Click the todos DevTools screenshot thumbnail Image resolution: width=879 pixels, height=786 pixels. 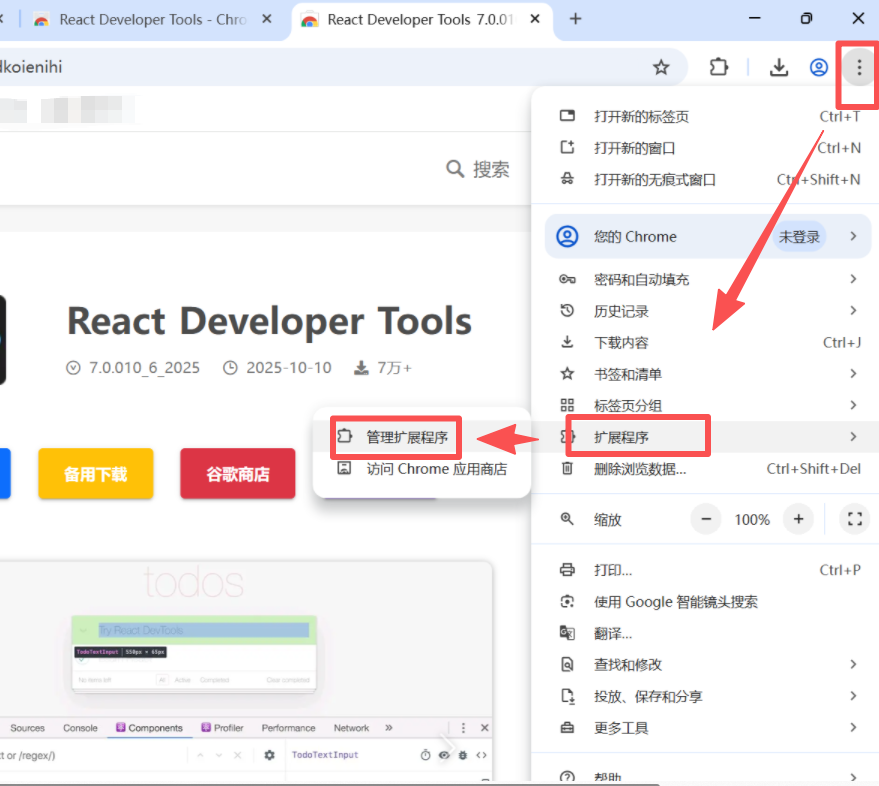coord(245,671)
